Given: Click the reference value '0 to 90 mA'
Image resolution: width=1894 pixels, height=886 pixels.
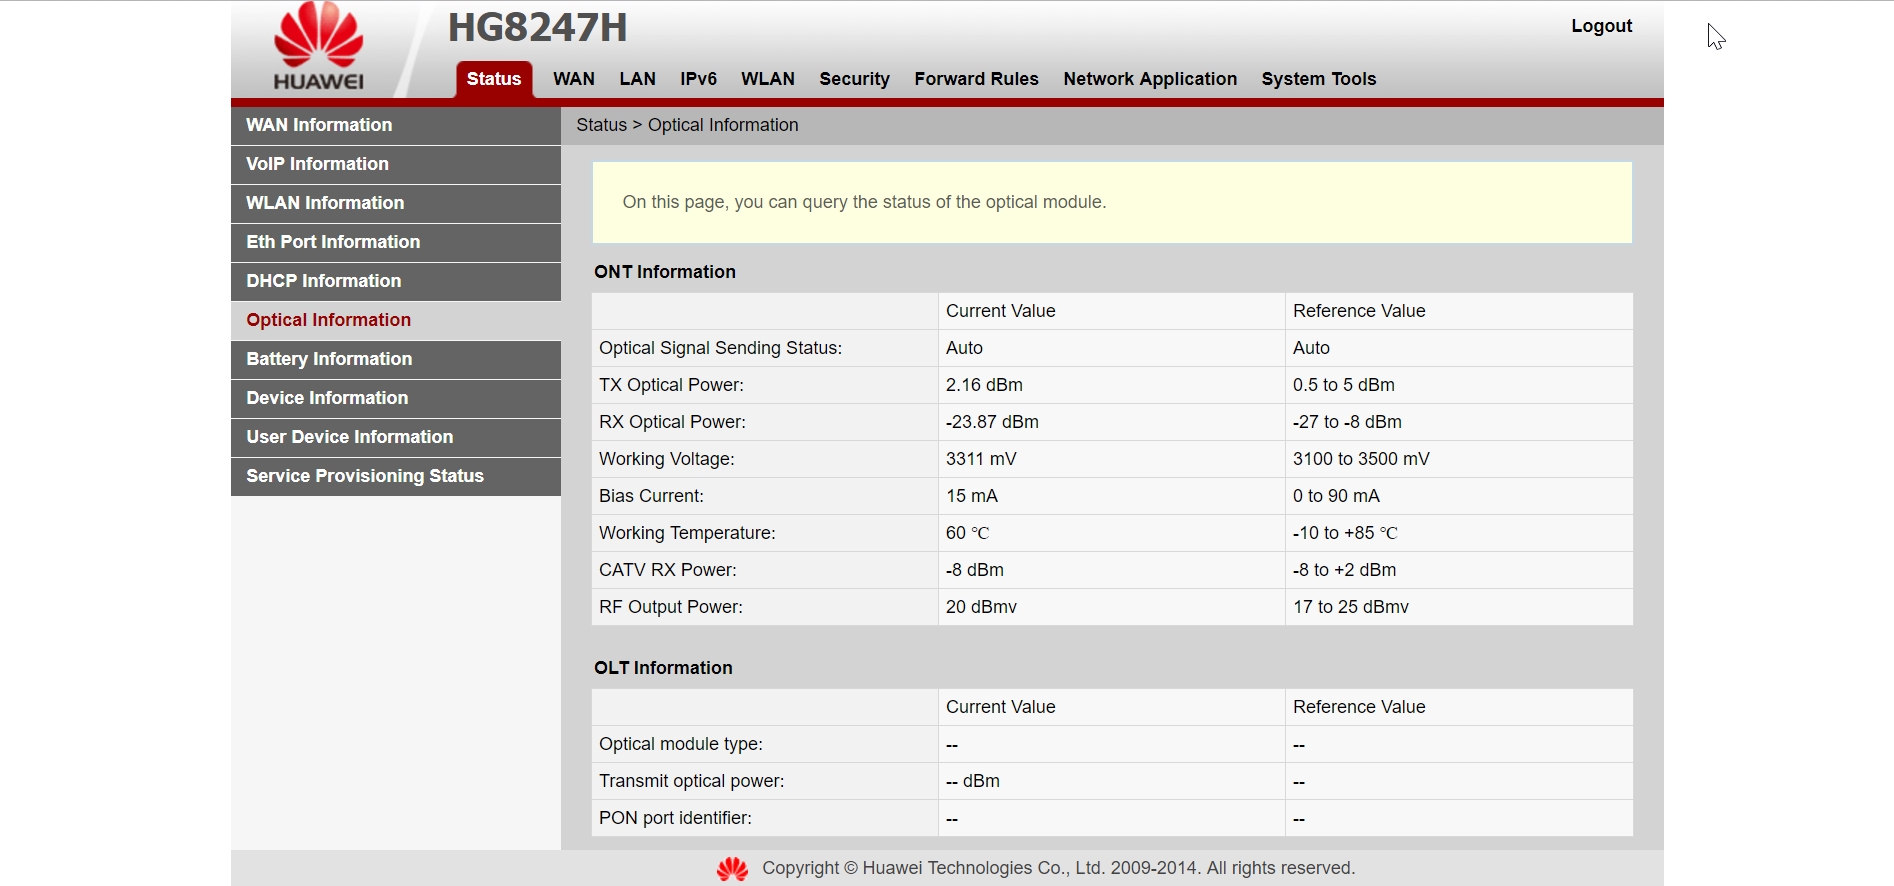Looking at the screenshot, I should pos(1336,496).
